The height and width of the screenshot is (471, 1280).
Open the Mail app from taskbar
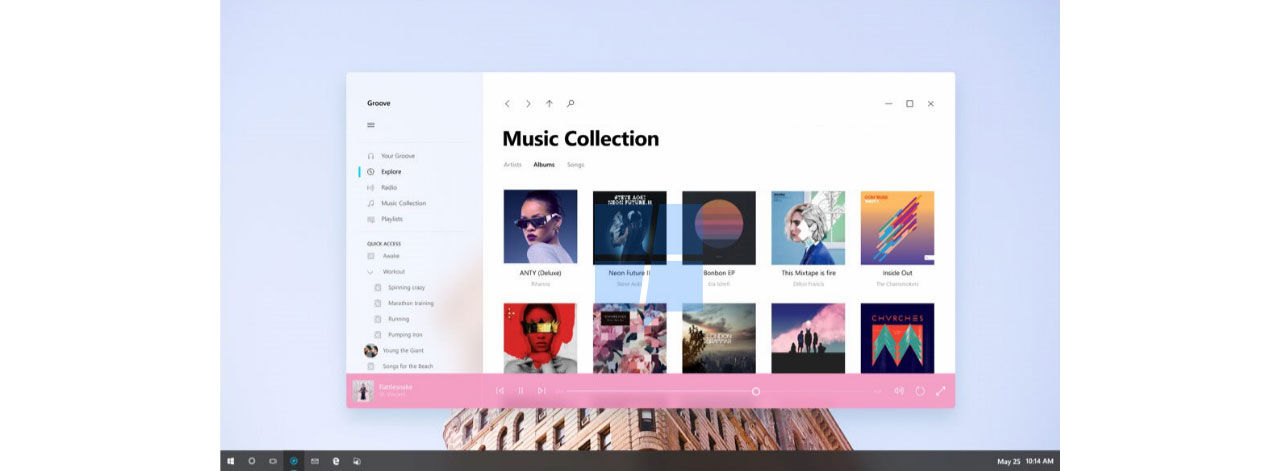314,461
